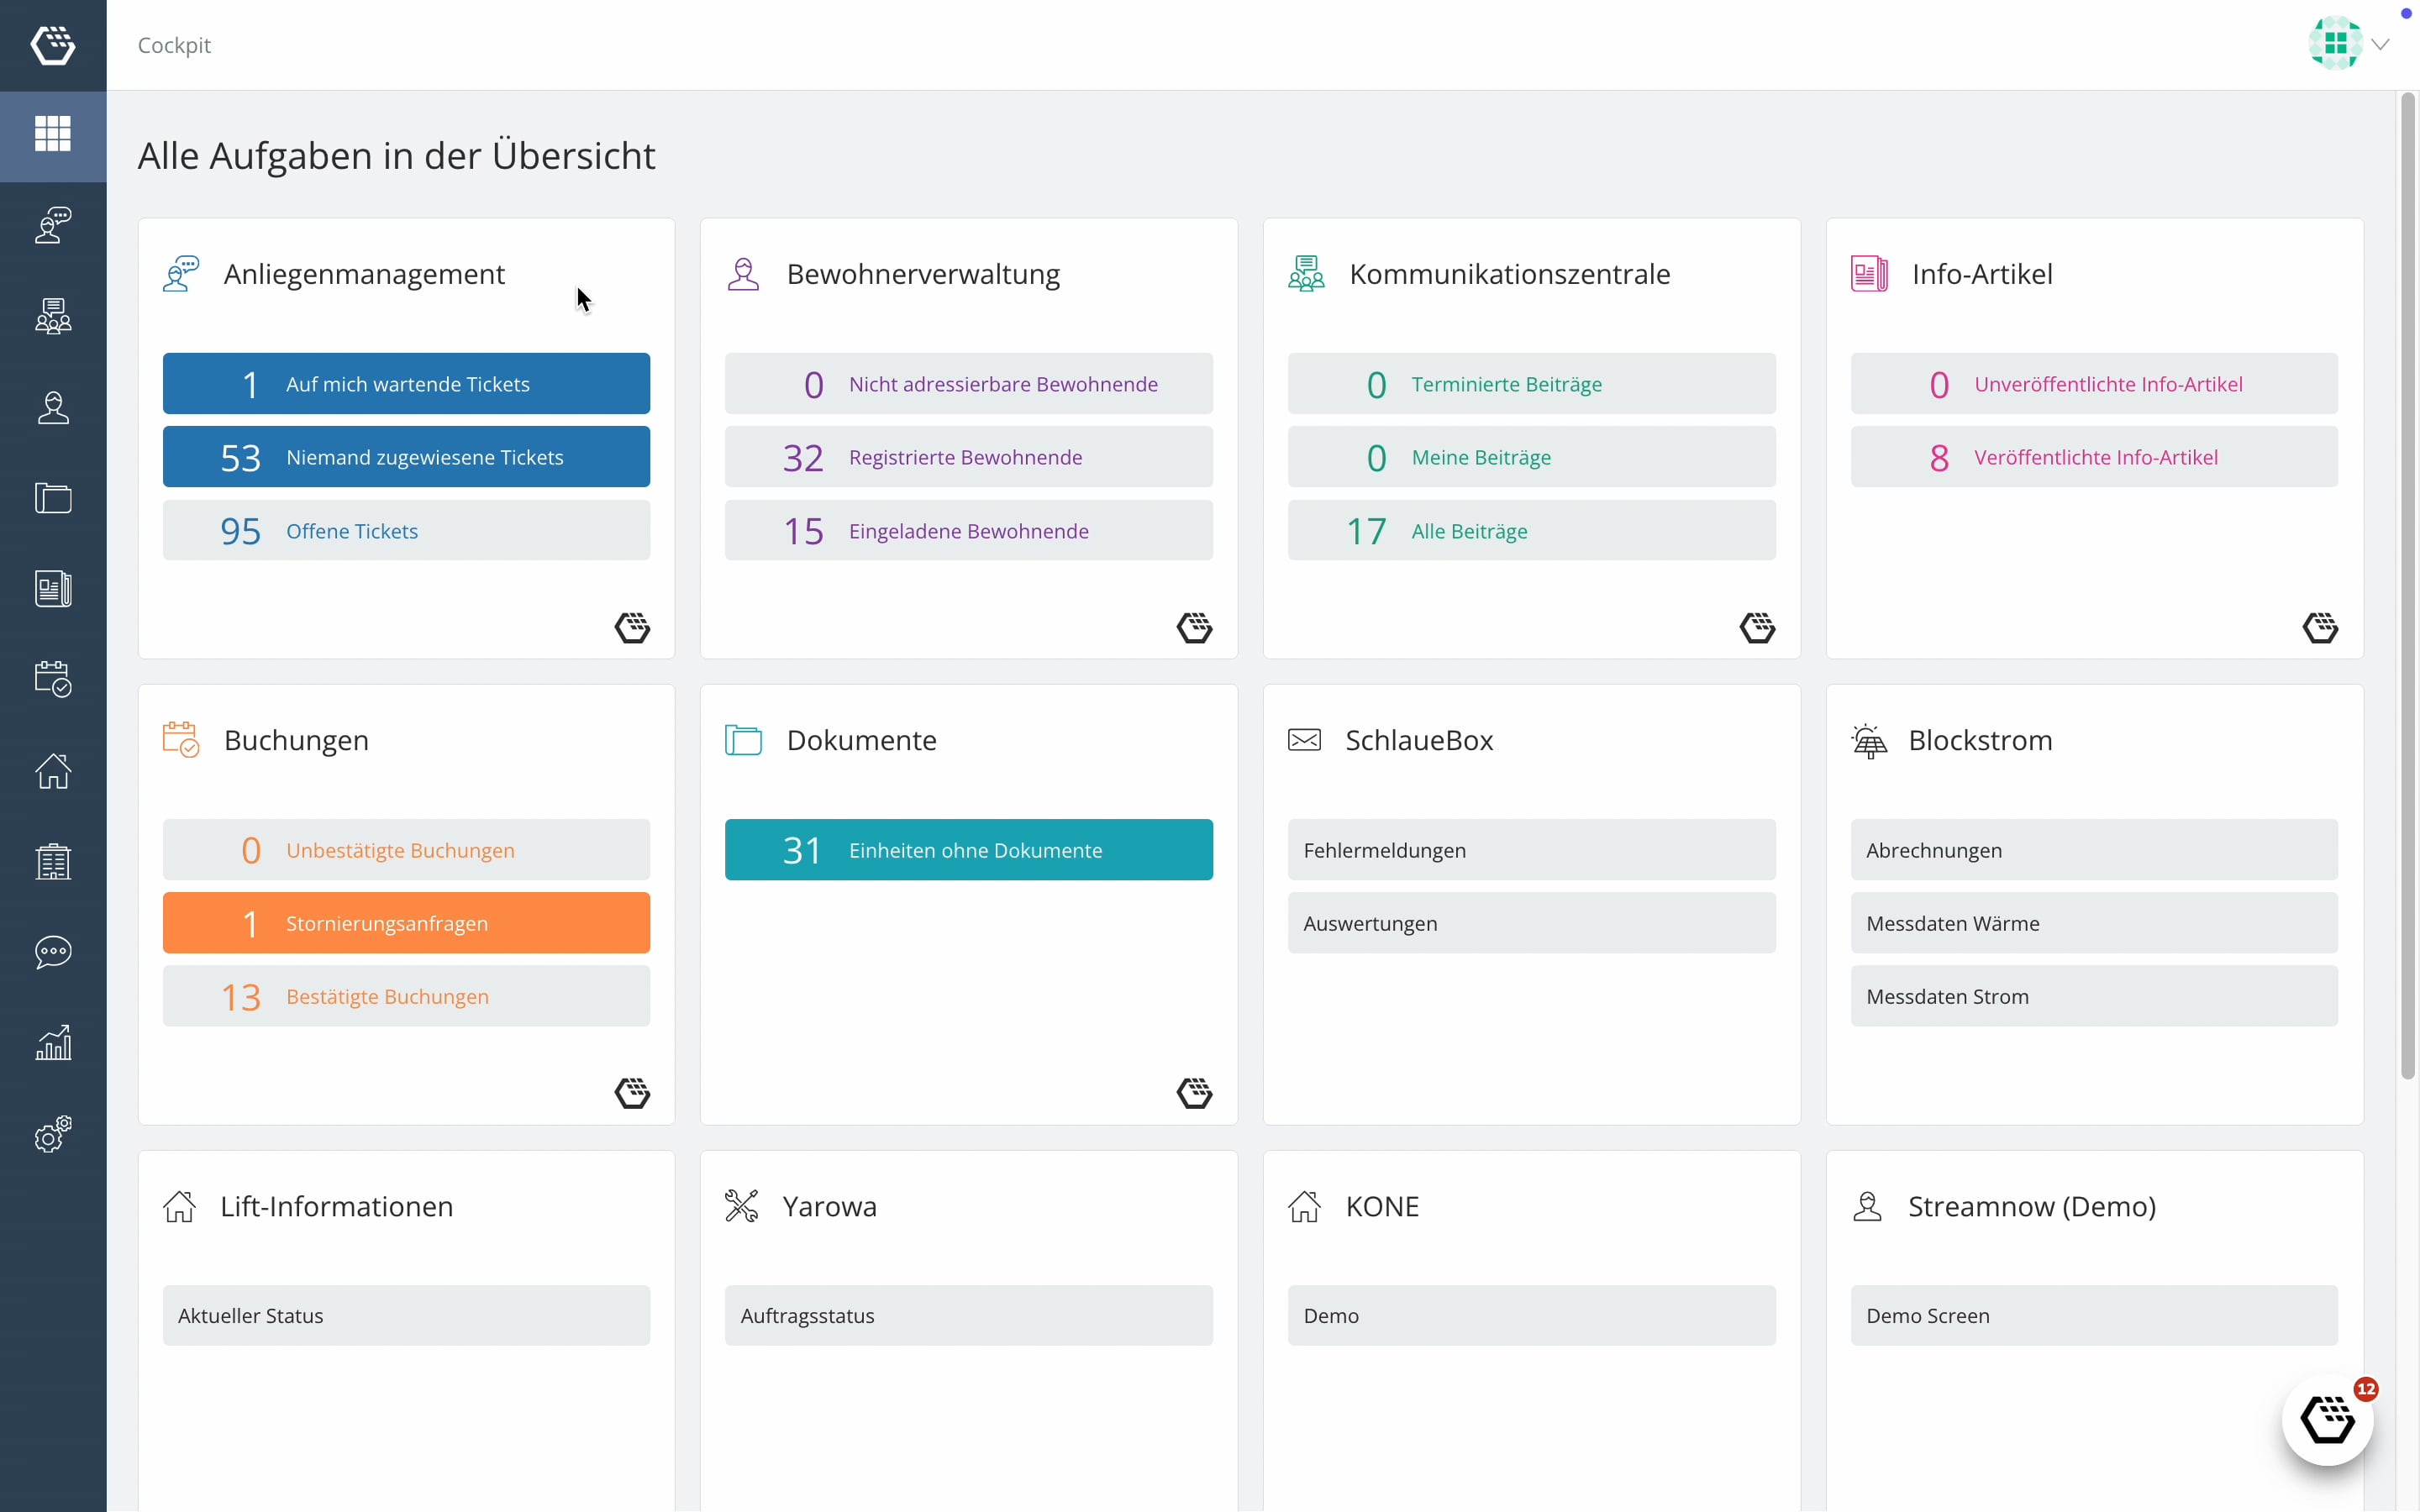Click the user avatar in top bar
Screen dimensions: 2420x1512
pyautogui.click(x=2334, y=44)
